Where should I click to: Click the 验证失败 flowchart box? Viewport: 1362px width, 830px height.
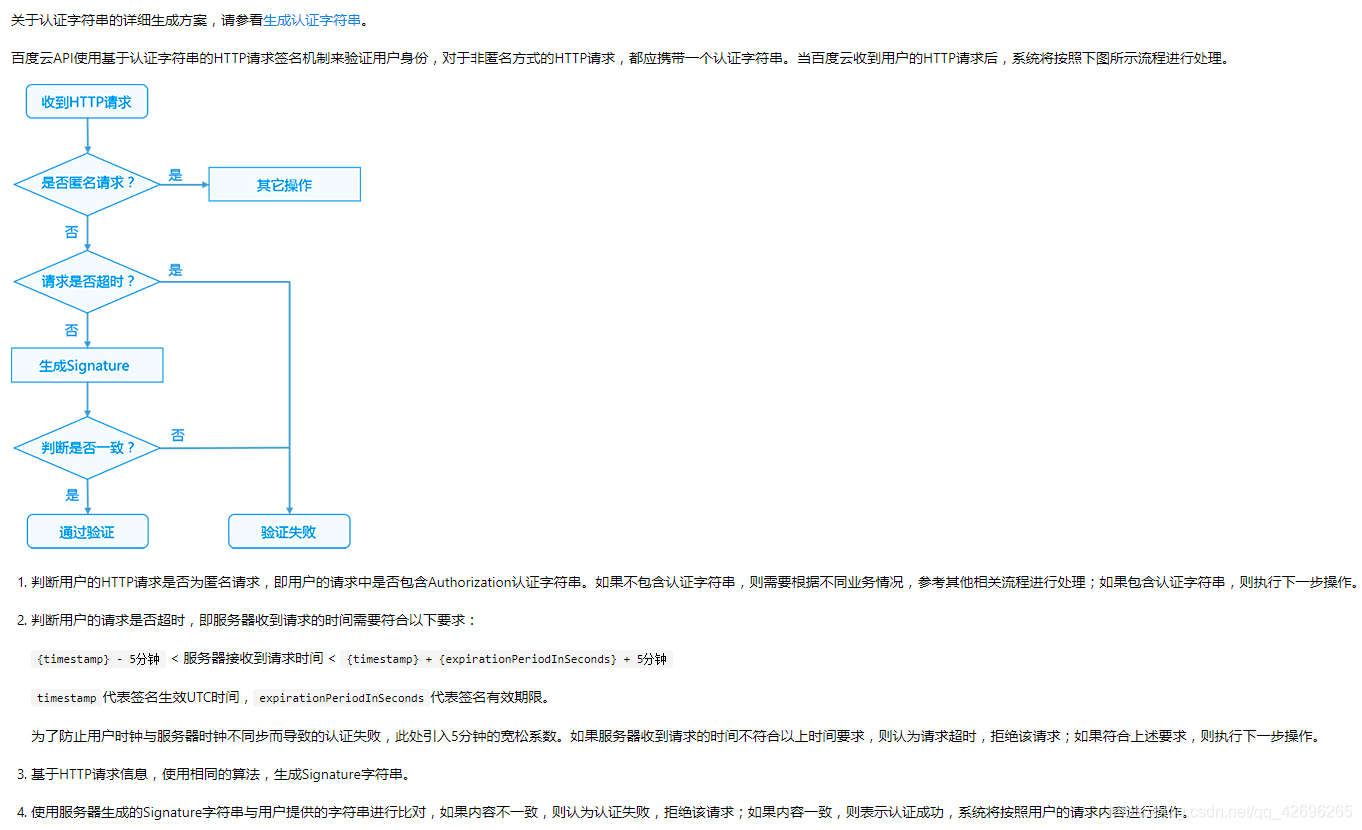coord(289,532)
